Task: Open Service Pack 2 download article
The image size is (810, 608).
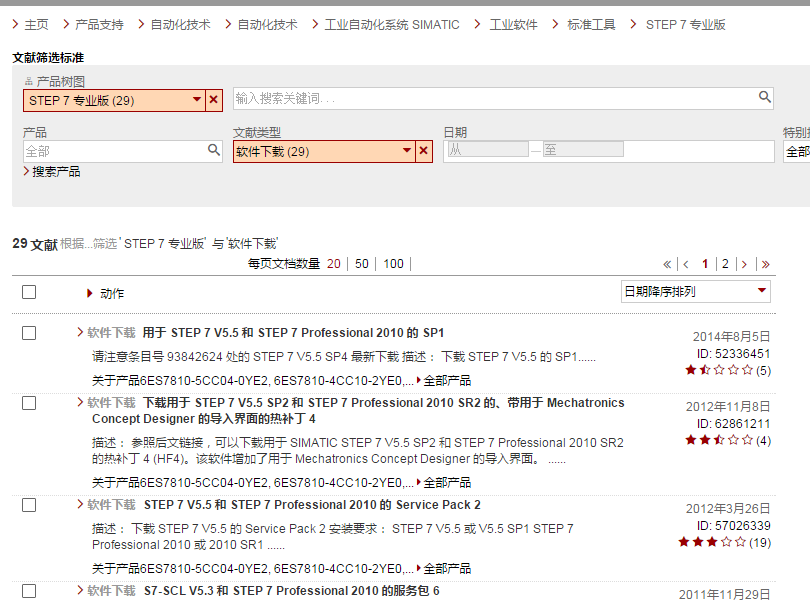Action: pos(312,505)
